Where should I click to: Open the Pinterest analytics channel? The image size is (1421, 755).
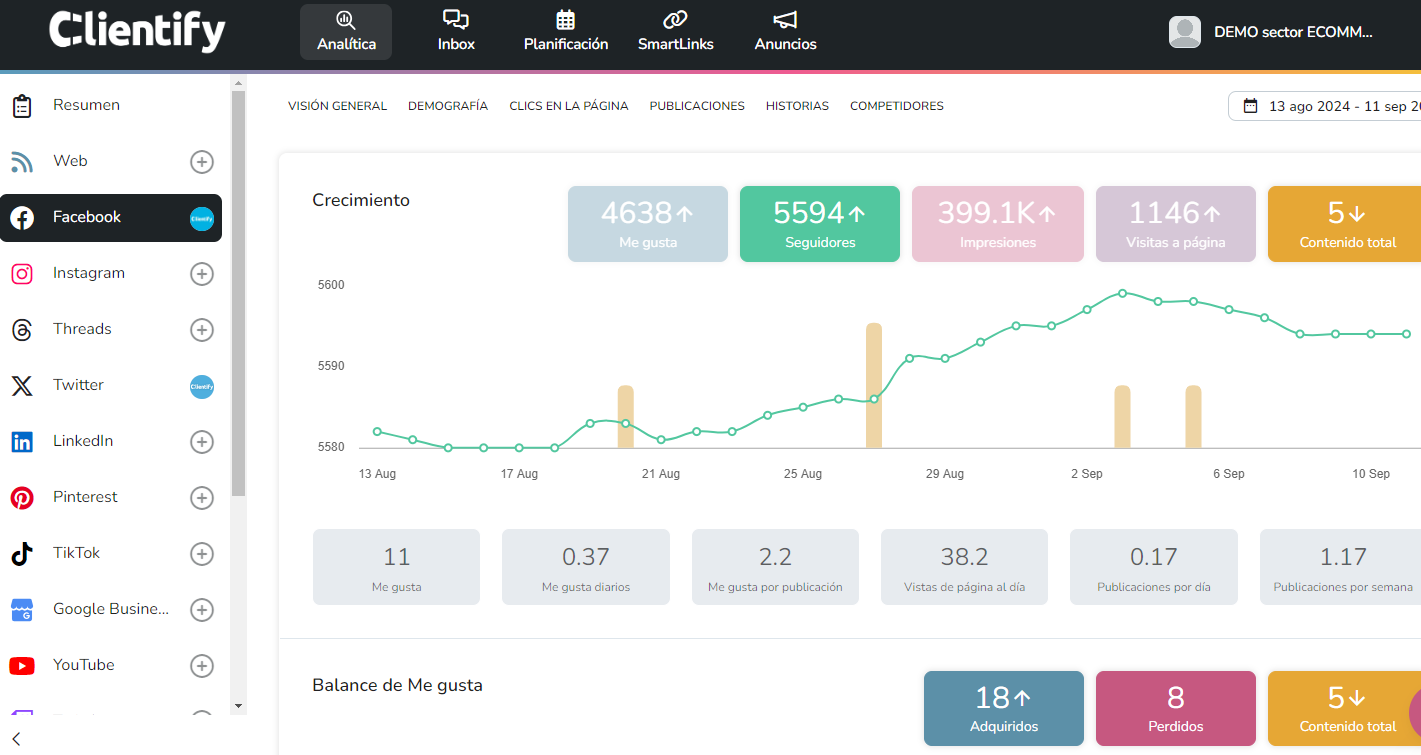click(85, 496)
